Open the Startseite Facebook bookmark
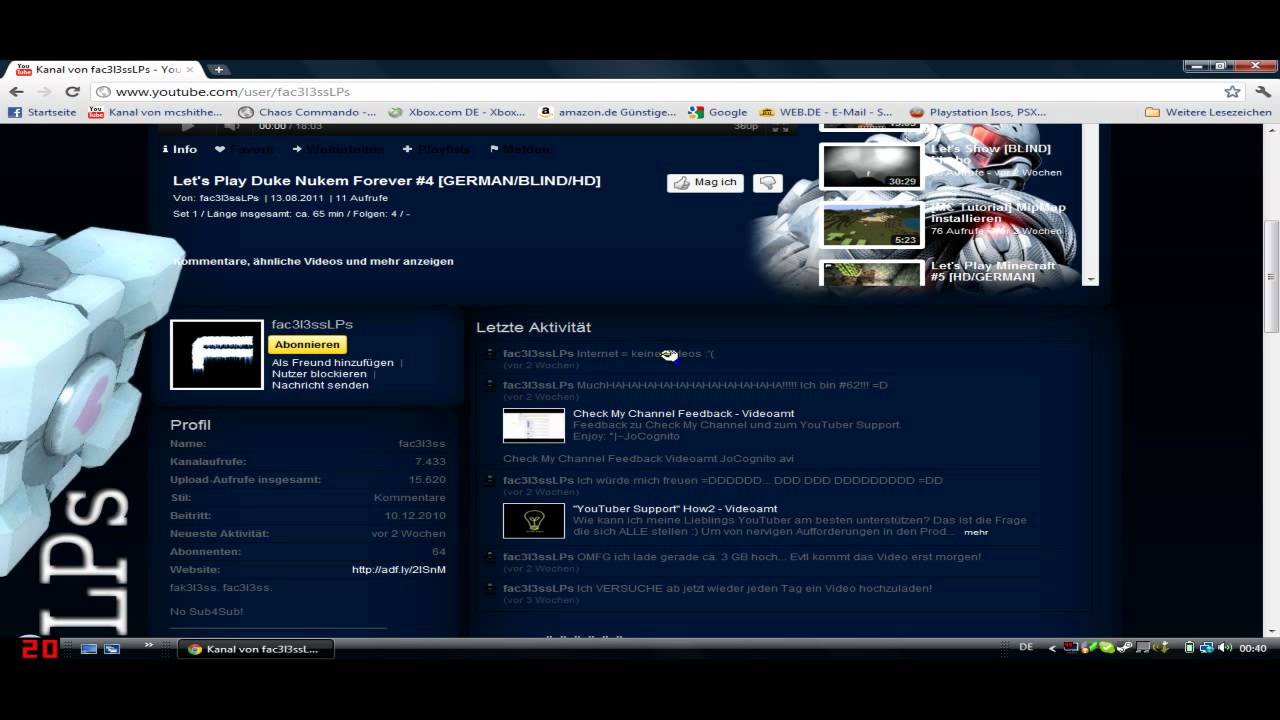Screen dimensions: 1280x720 [x=43, y=112]
